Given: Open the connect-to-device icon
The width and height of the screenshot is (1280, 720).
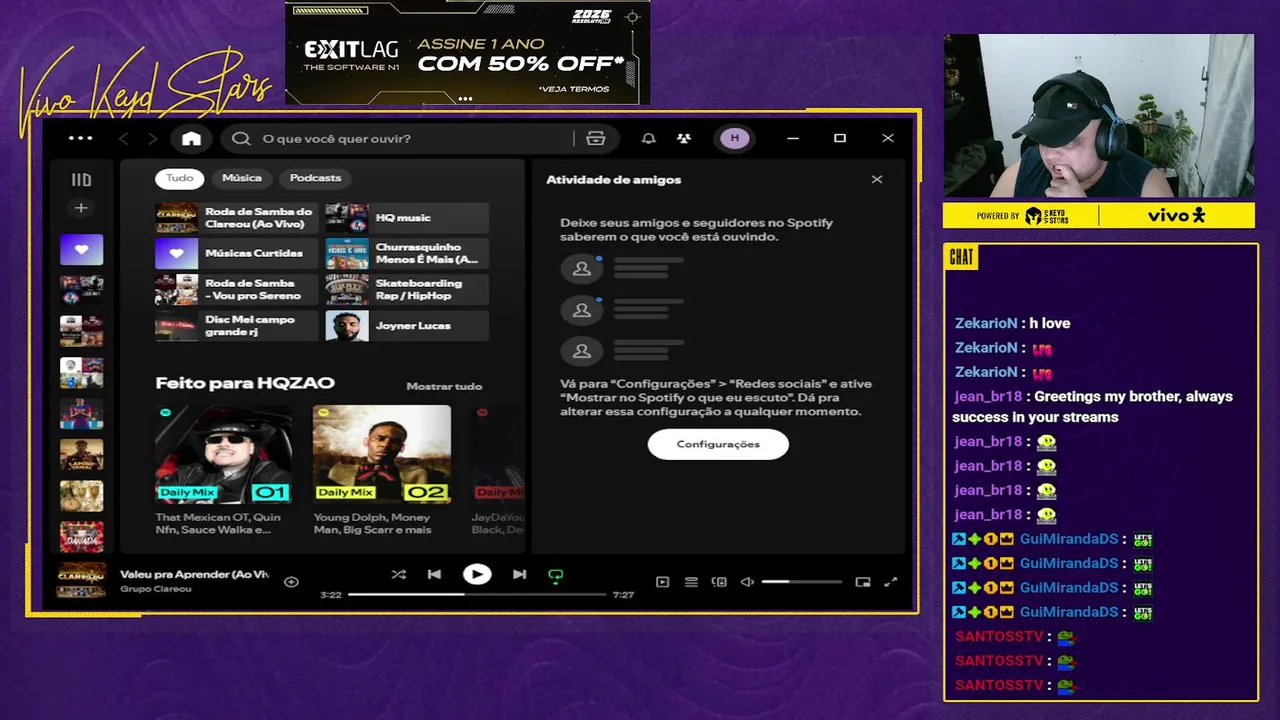Looking at the screenshot, I should [x=718, y=582].
